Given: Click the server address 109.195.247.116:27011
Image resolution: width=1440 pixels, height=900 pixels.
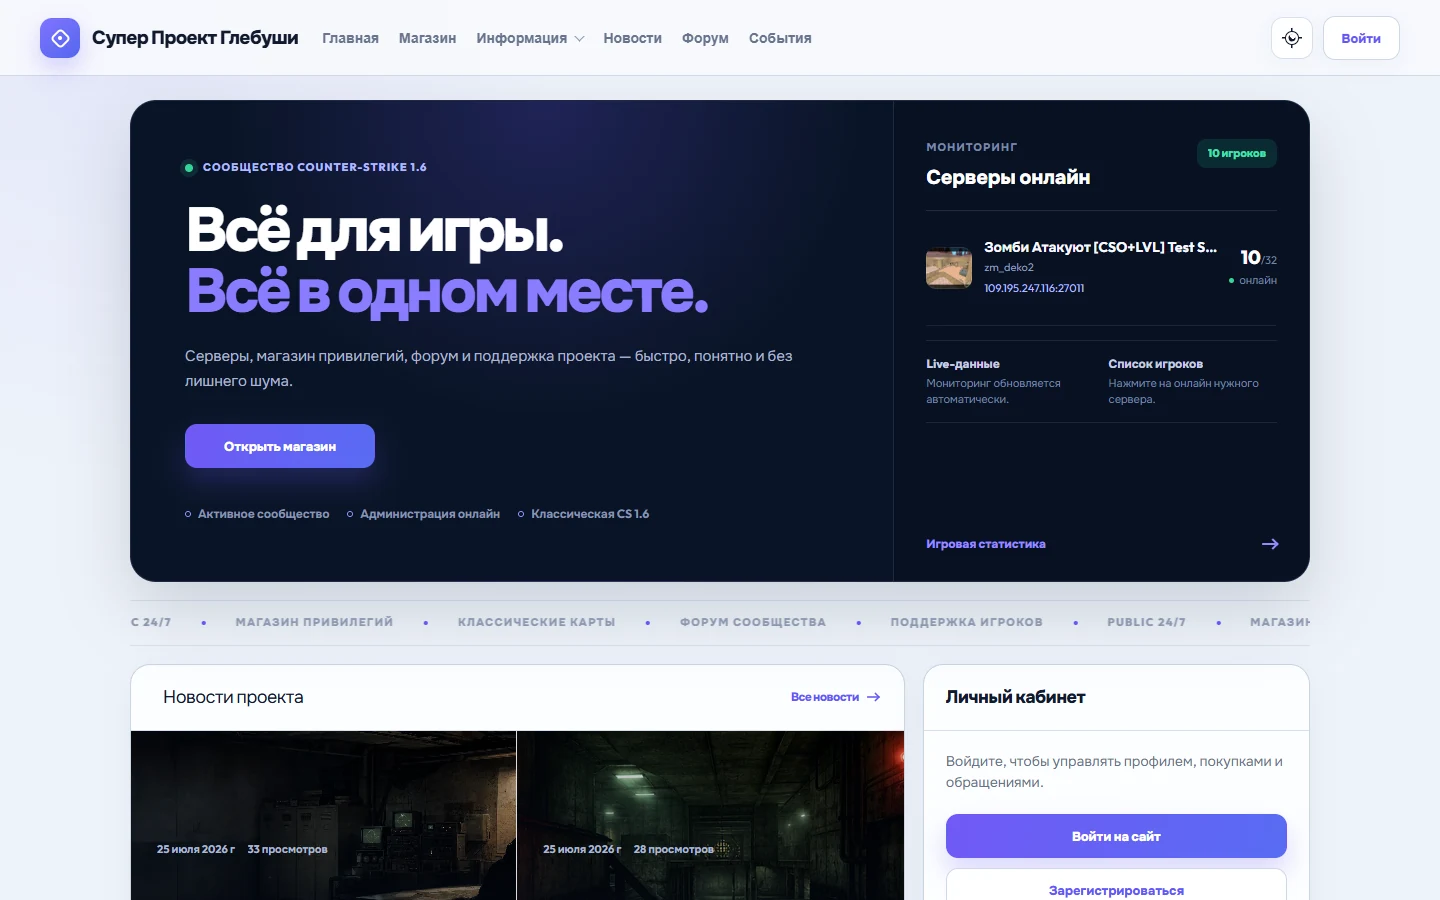Looking at the screenshot, I should 1034,288.
